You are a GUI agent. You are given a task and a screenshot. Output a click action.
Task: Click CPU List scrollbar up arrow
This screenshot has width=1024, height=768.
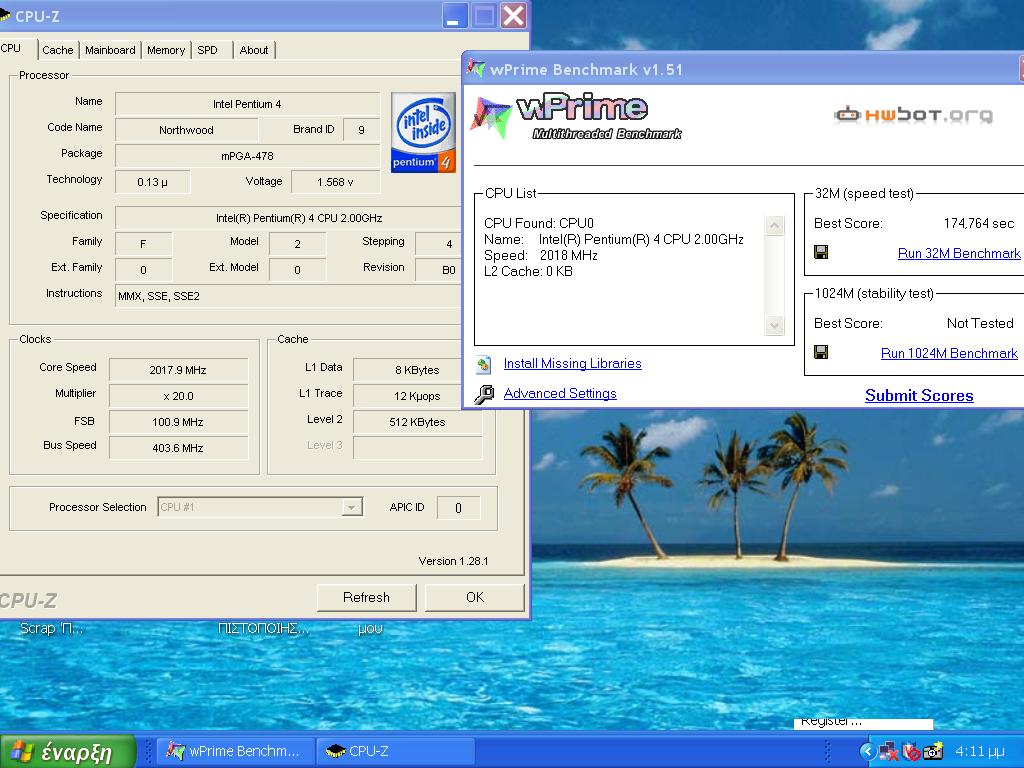pos(775,226)
